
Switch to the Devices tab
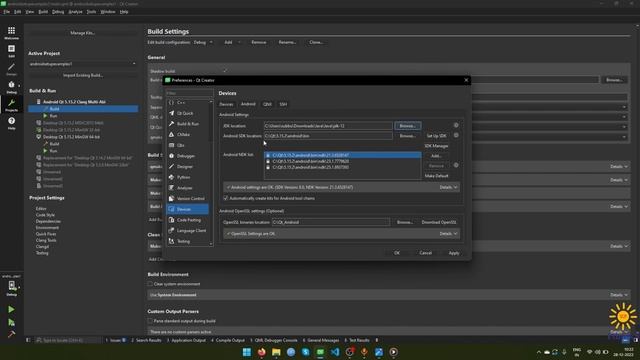coord(226,104)
